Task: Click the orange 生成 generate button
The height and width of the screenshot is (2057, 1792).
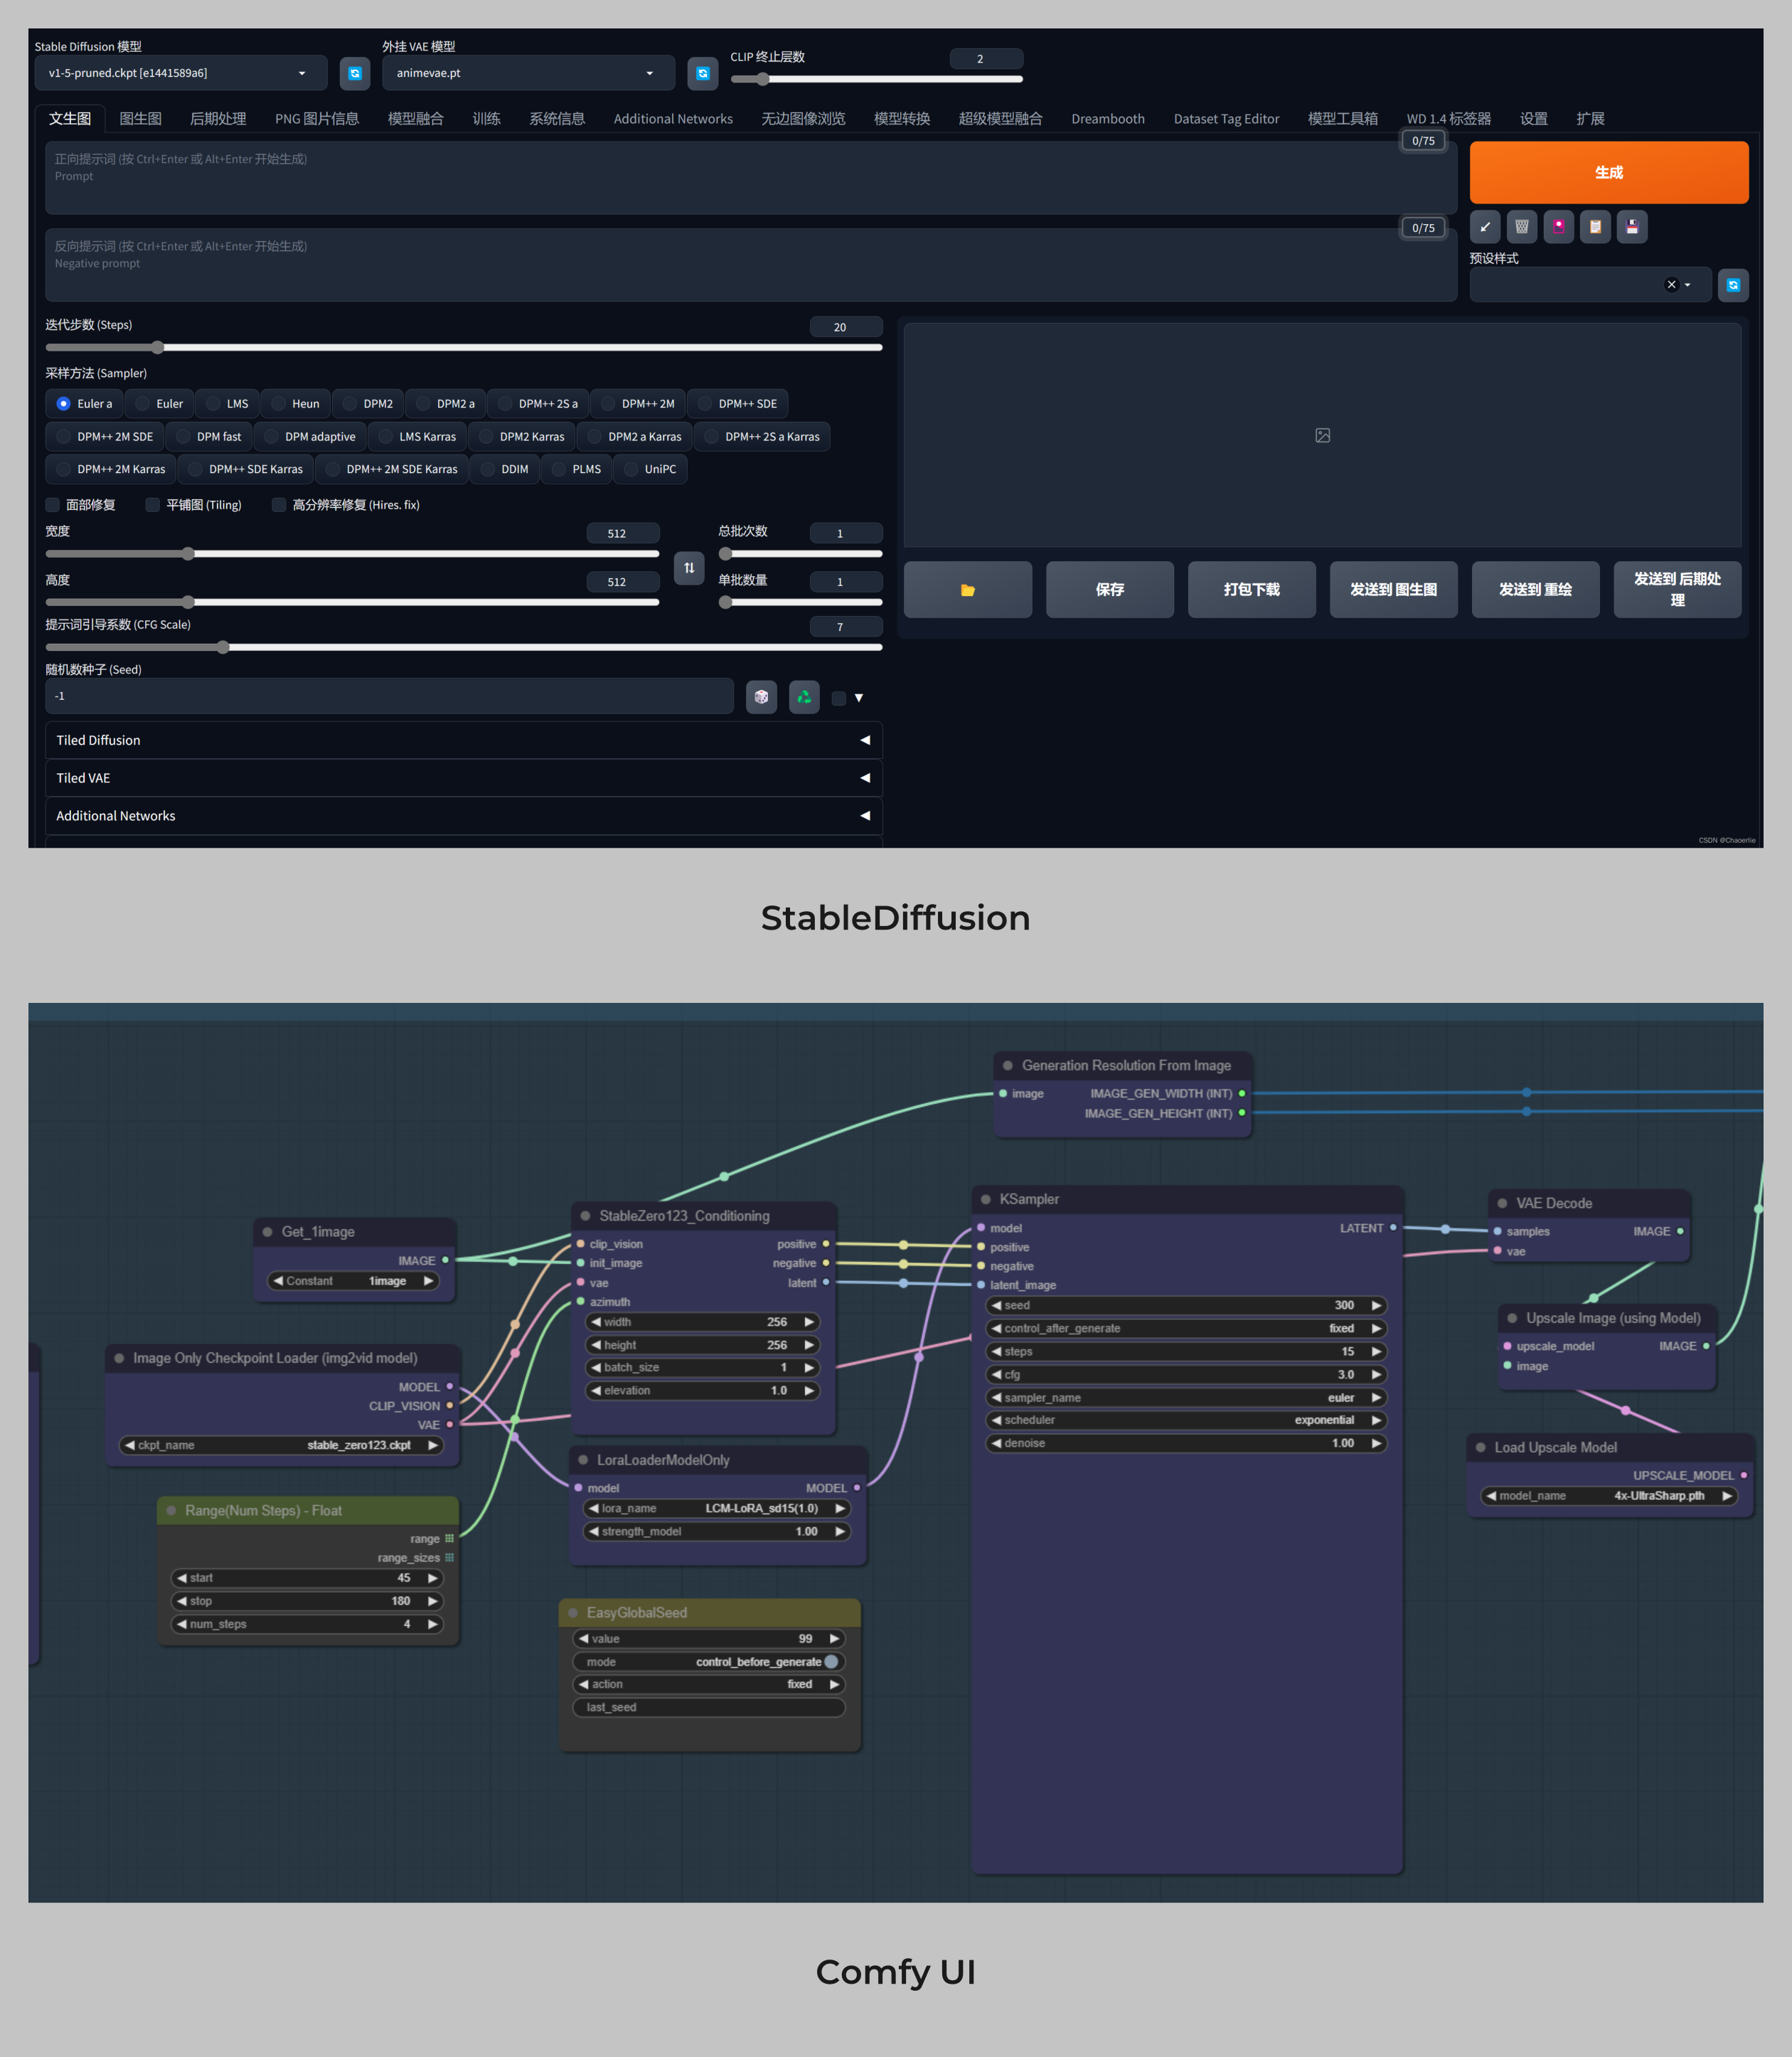Action: pyautogui.click(x=1609, y=172)
